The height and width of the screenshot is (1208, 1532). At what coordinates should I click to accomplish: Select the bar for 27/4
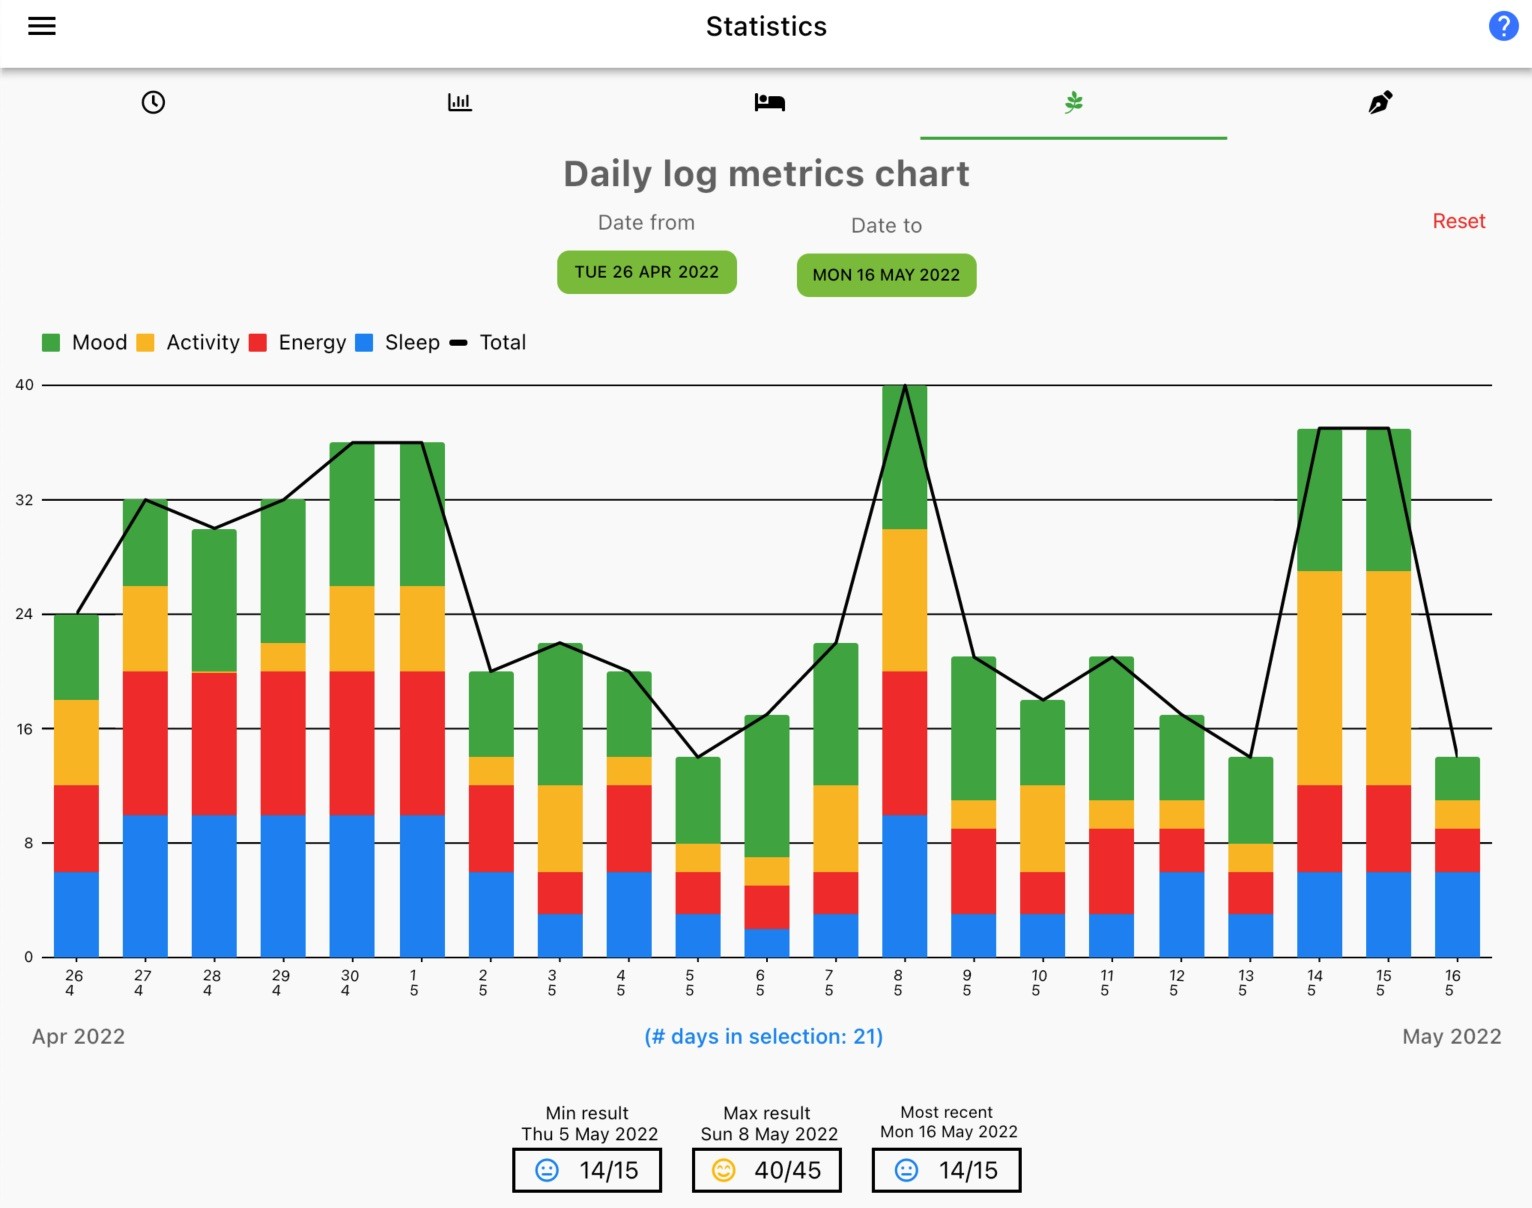145,729
